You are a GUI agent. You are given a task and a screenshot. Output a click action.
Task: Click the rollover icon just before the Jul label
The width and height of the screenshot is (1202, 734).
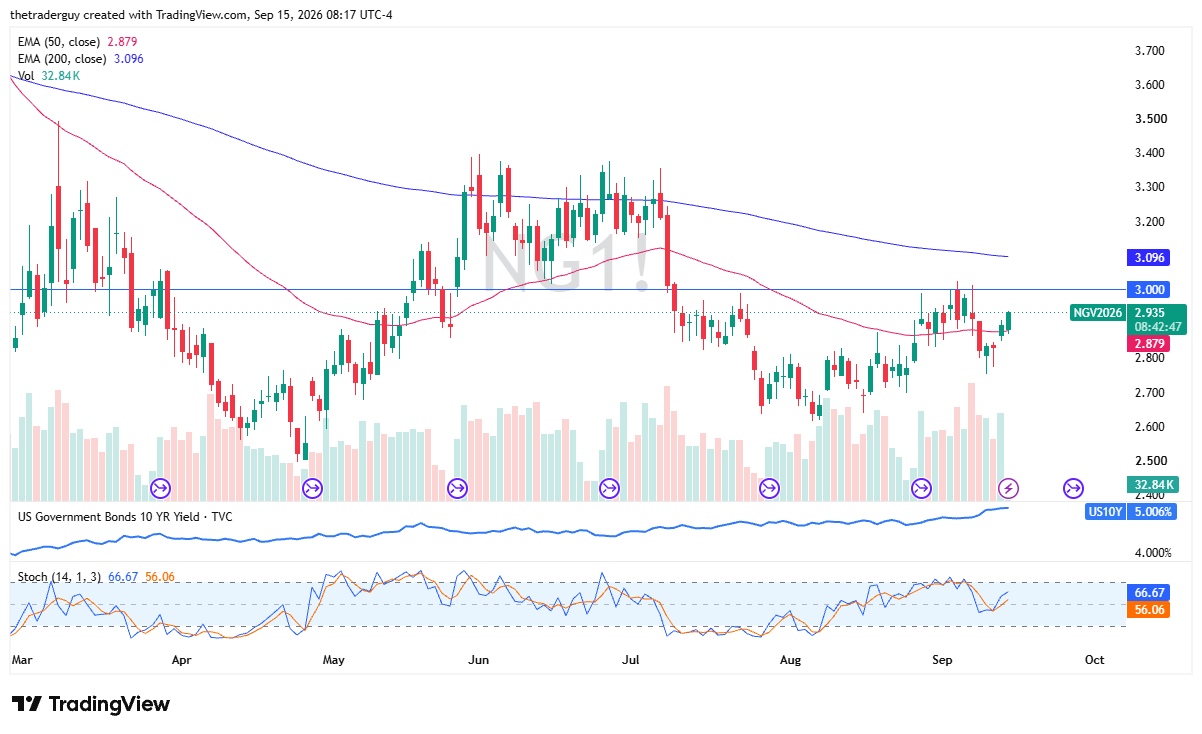(x=609, y=488)
